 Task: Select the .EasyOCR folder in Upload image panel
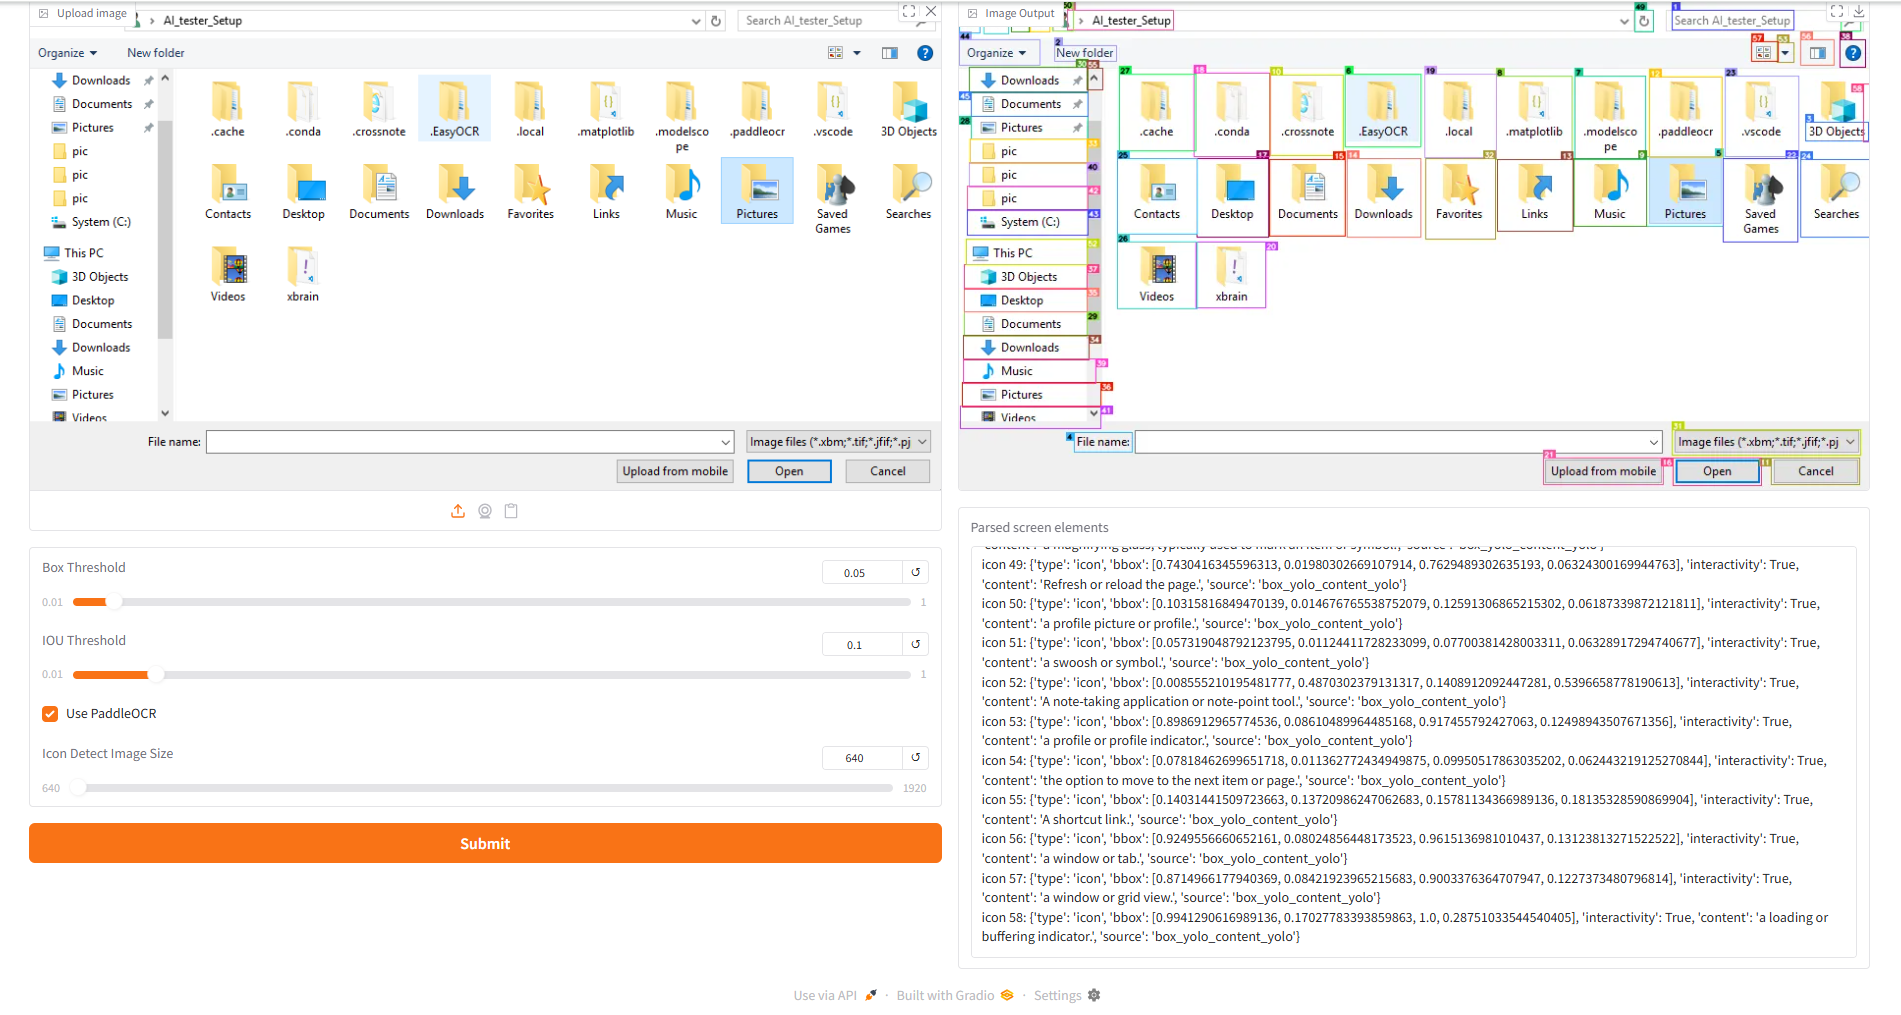pyautogui.click(x=455, y=109)
